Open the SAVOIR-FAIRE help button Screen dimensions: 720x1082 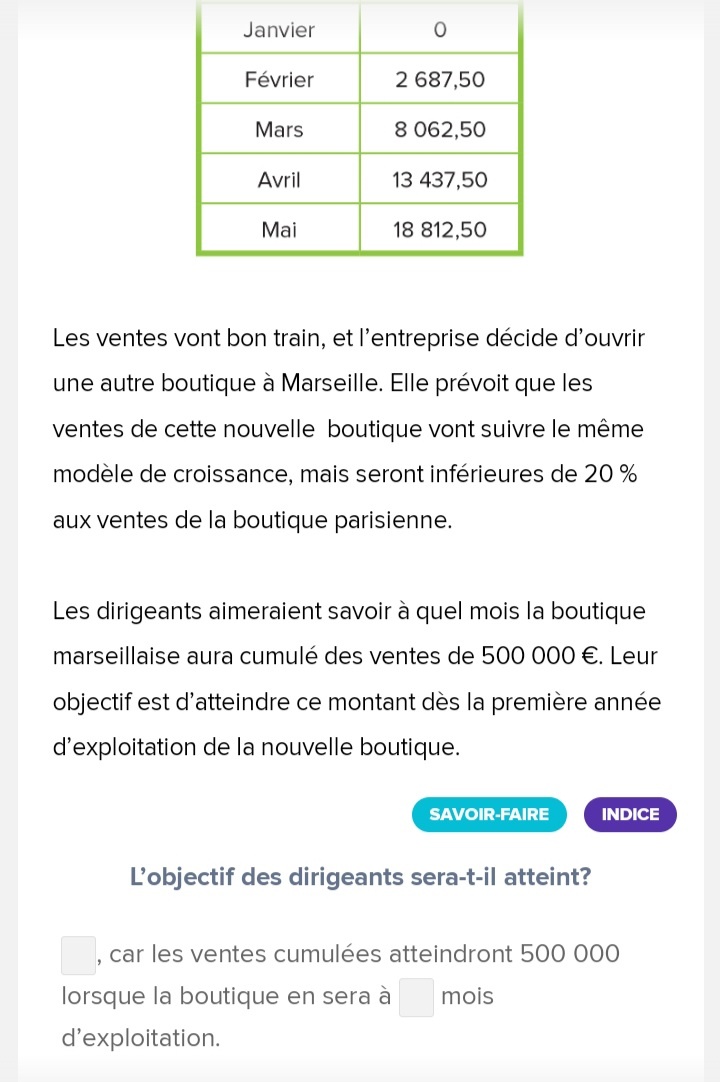click(x=489, y=814)
